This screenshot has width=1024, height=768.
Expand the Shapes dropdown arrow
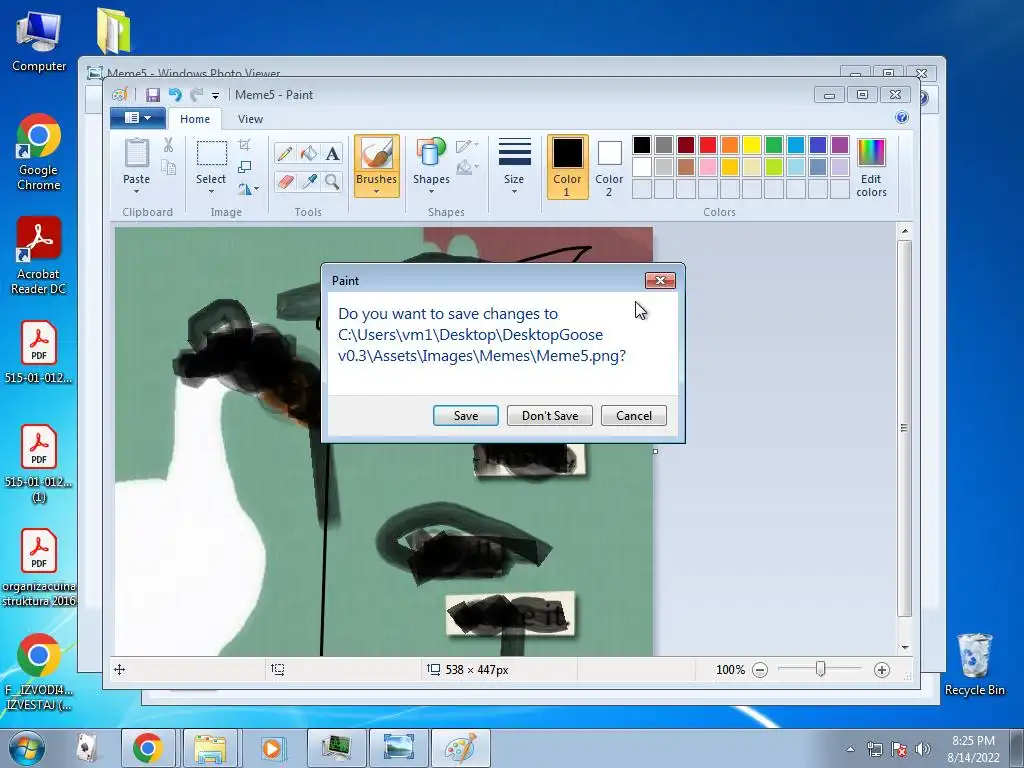pos(431,192)
